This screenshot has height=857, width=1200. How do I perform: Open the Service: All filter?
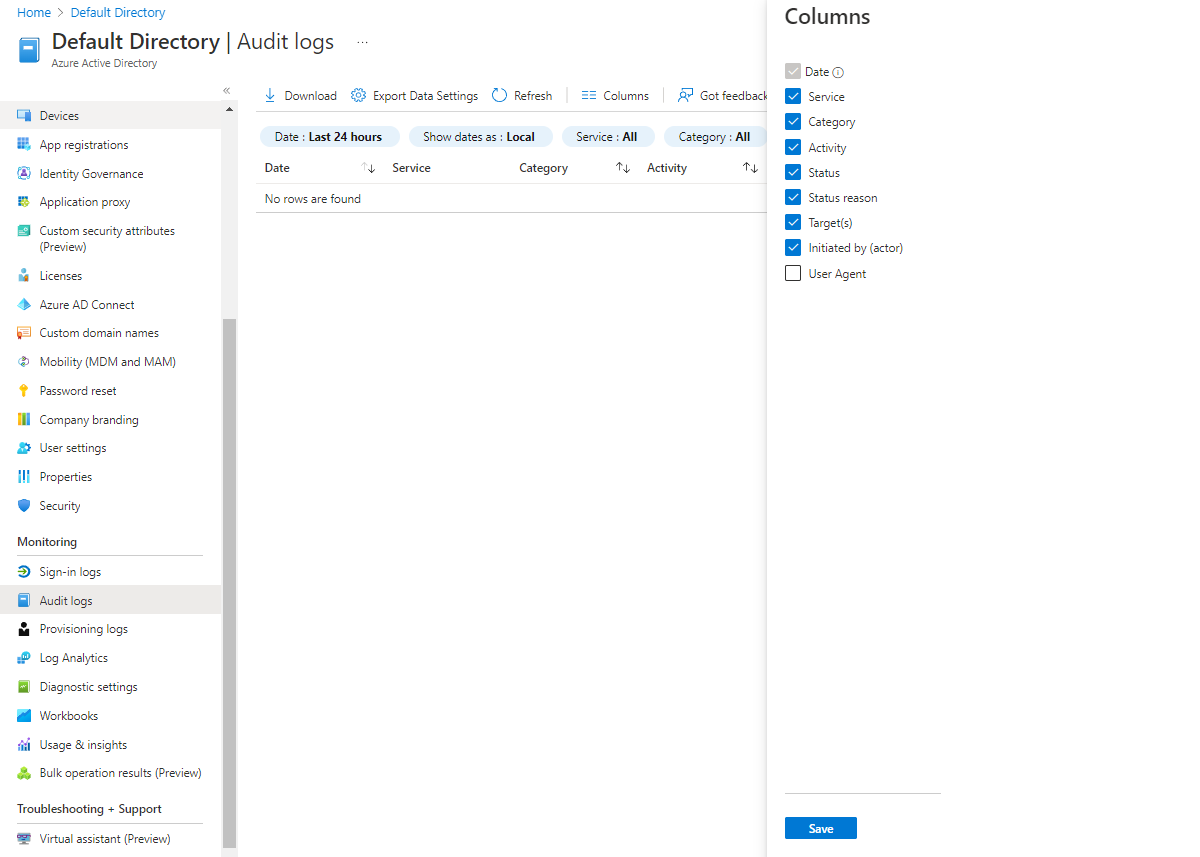click(x=607, y=137)
